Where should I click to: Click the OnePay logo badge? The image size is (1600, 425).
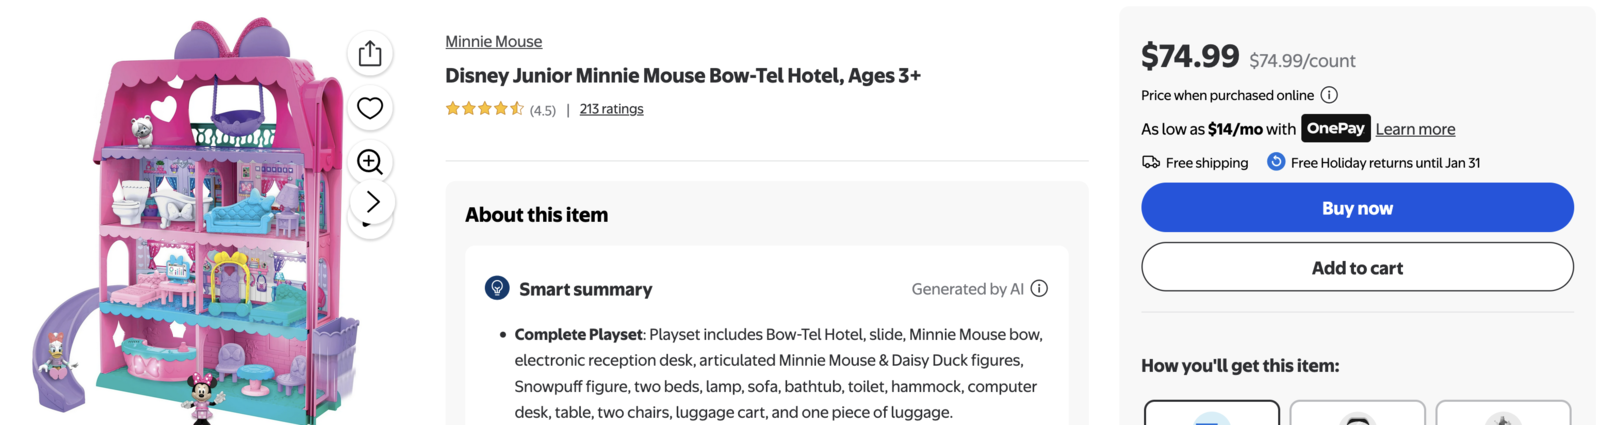pyautogui.click(x=1335, y=128)
